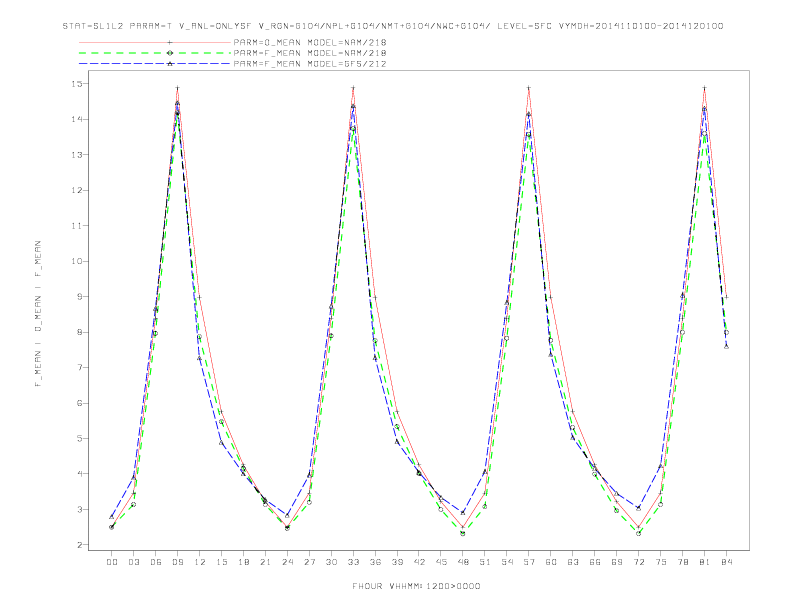The height and width of the screenshot is (612, 792).
Task: Click the x-axis forecast hour label 15
Action: [x=222, y=562]
